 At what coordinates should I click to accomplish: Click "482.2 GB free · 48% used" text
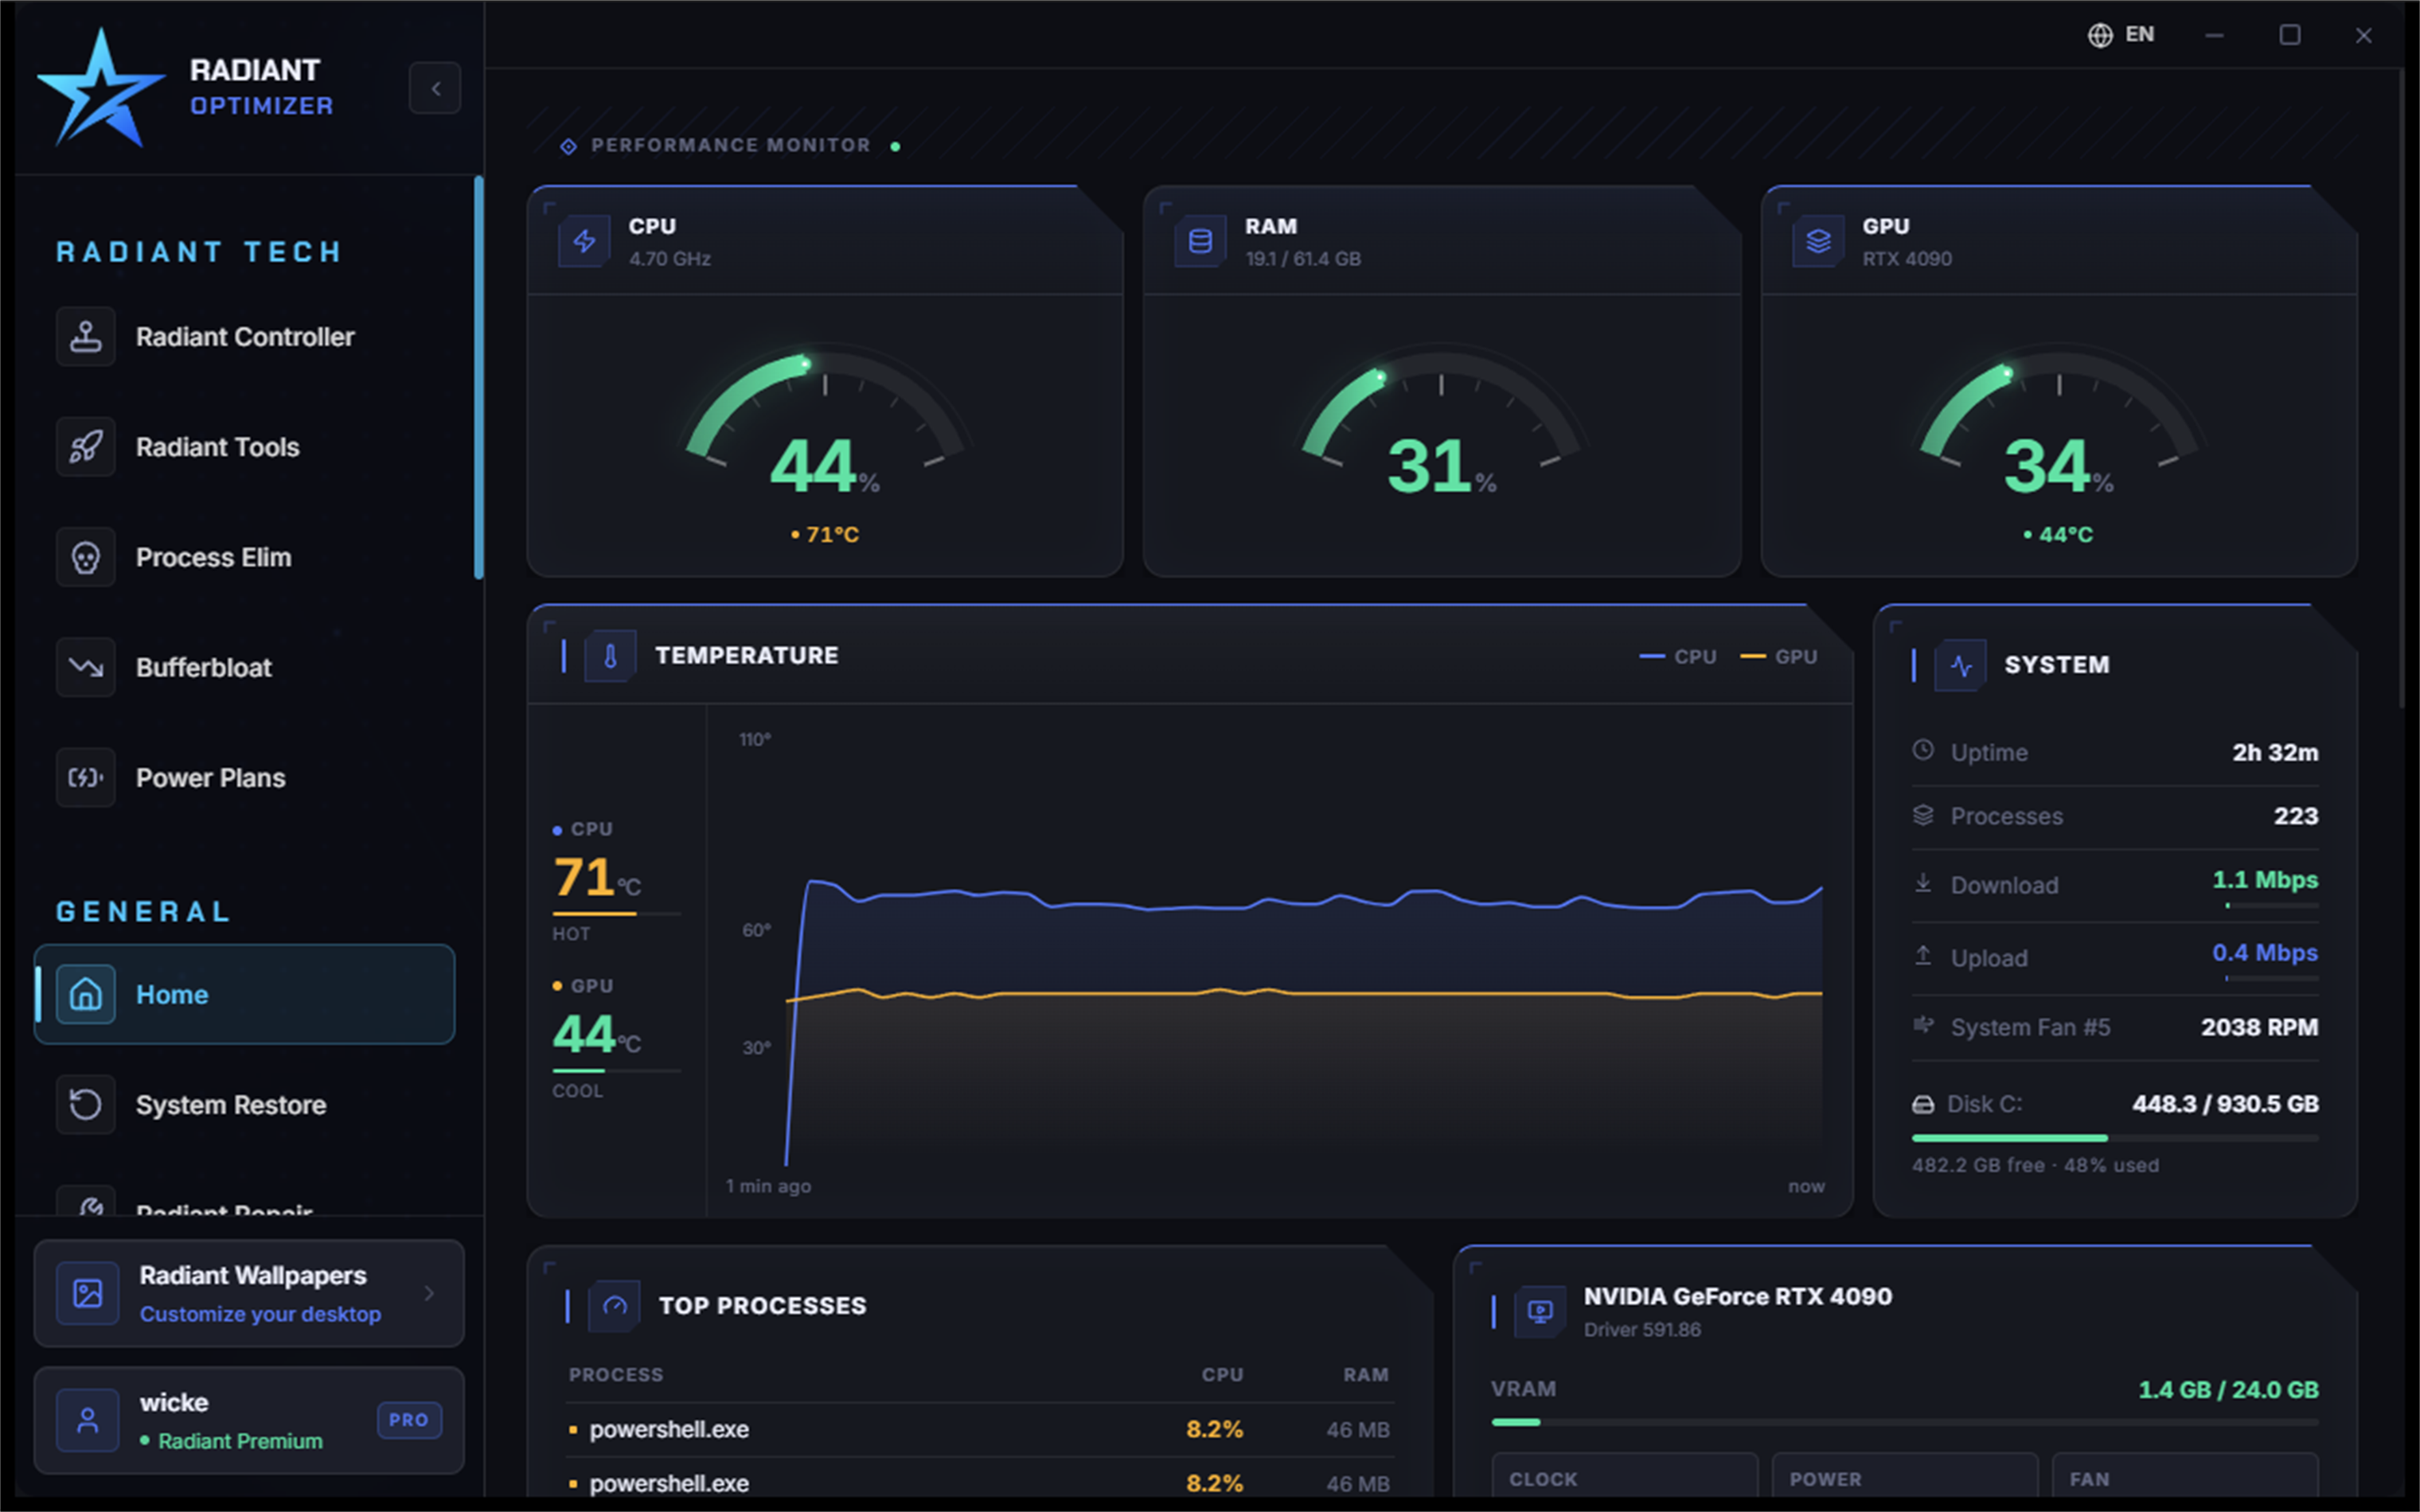(2035, 1165)
